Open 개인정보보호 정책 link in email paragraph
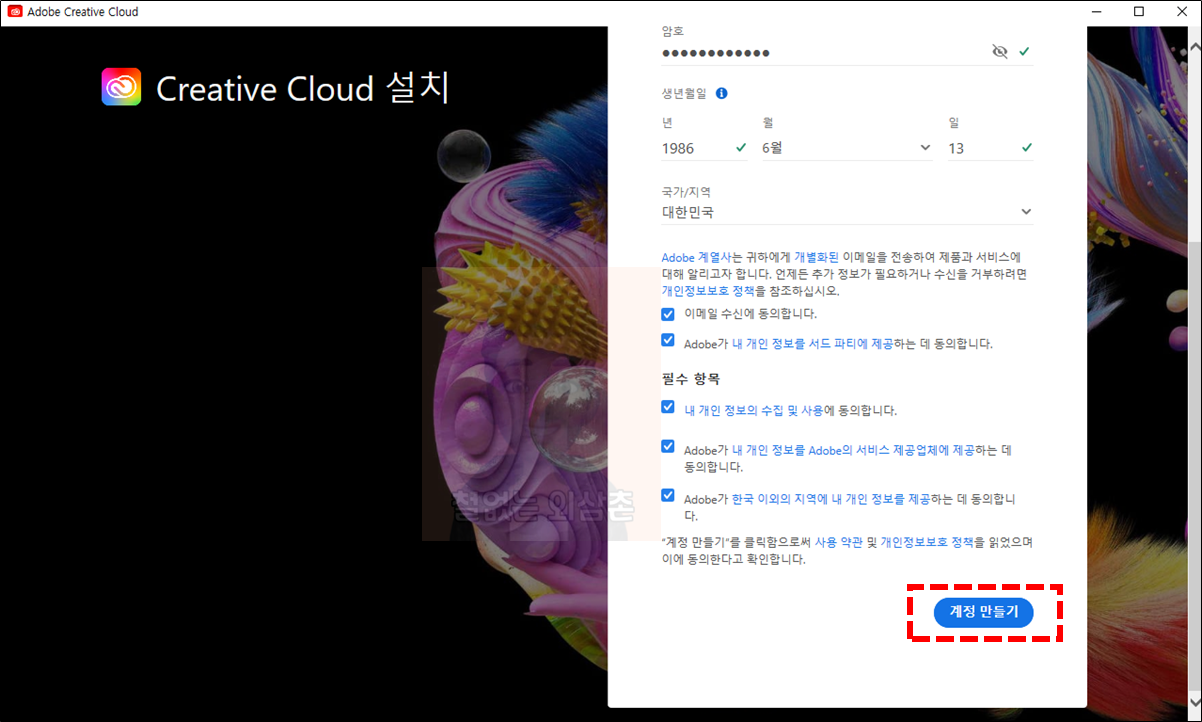The image size is (1202, 722). [708, 291]
